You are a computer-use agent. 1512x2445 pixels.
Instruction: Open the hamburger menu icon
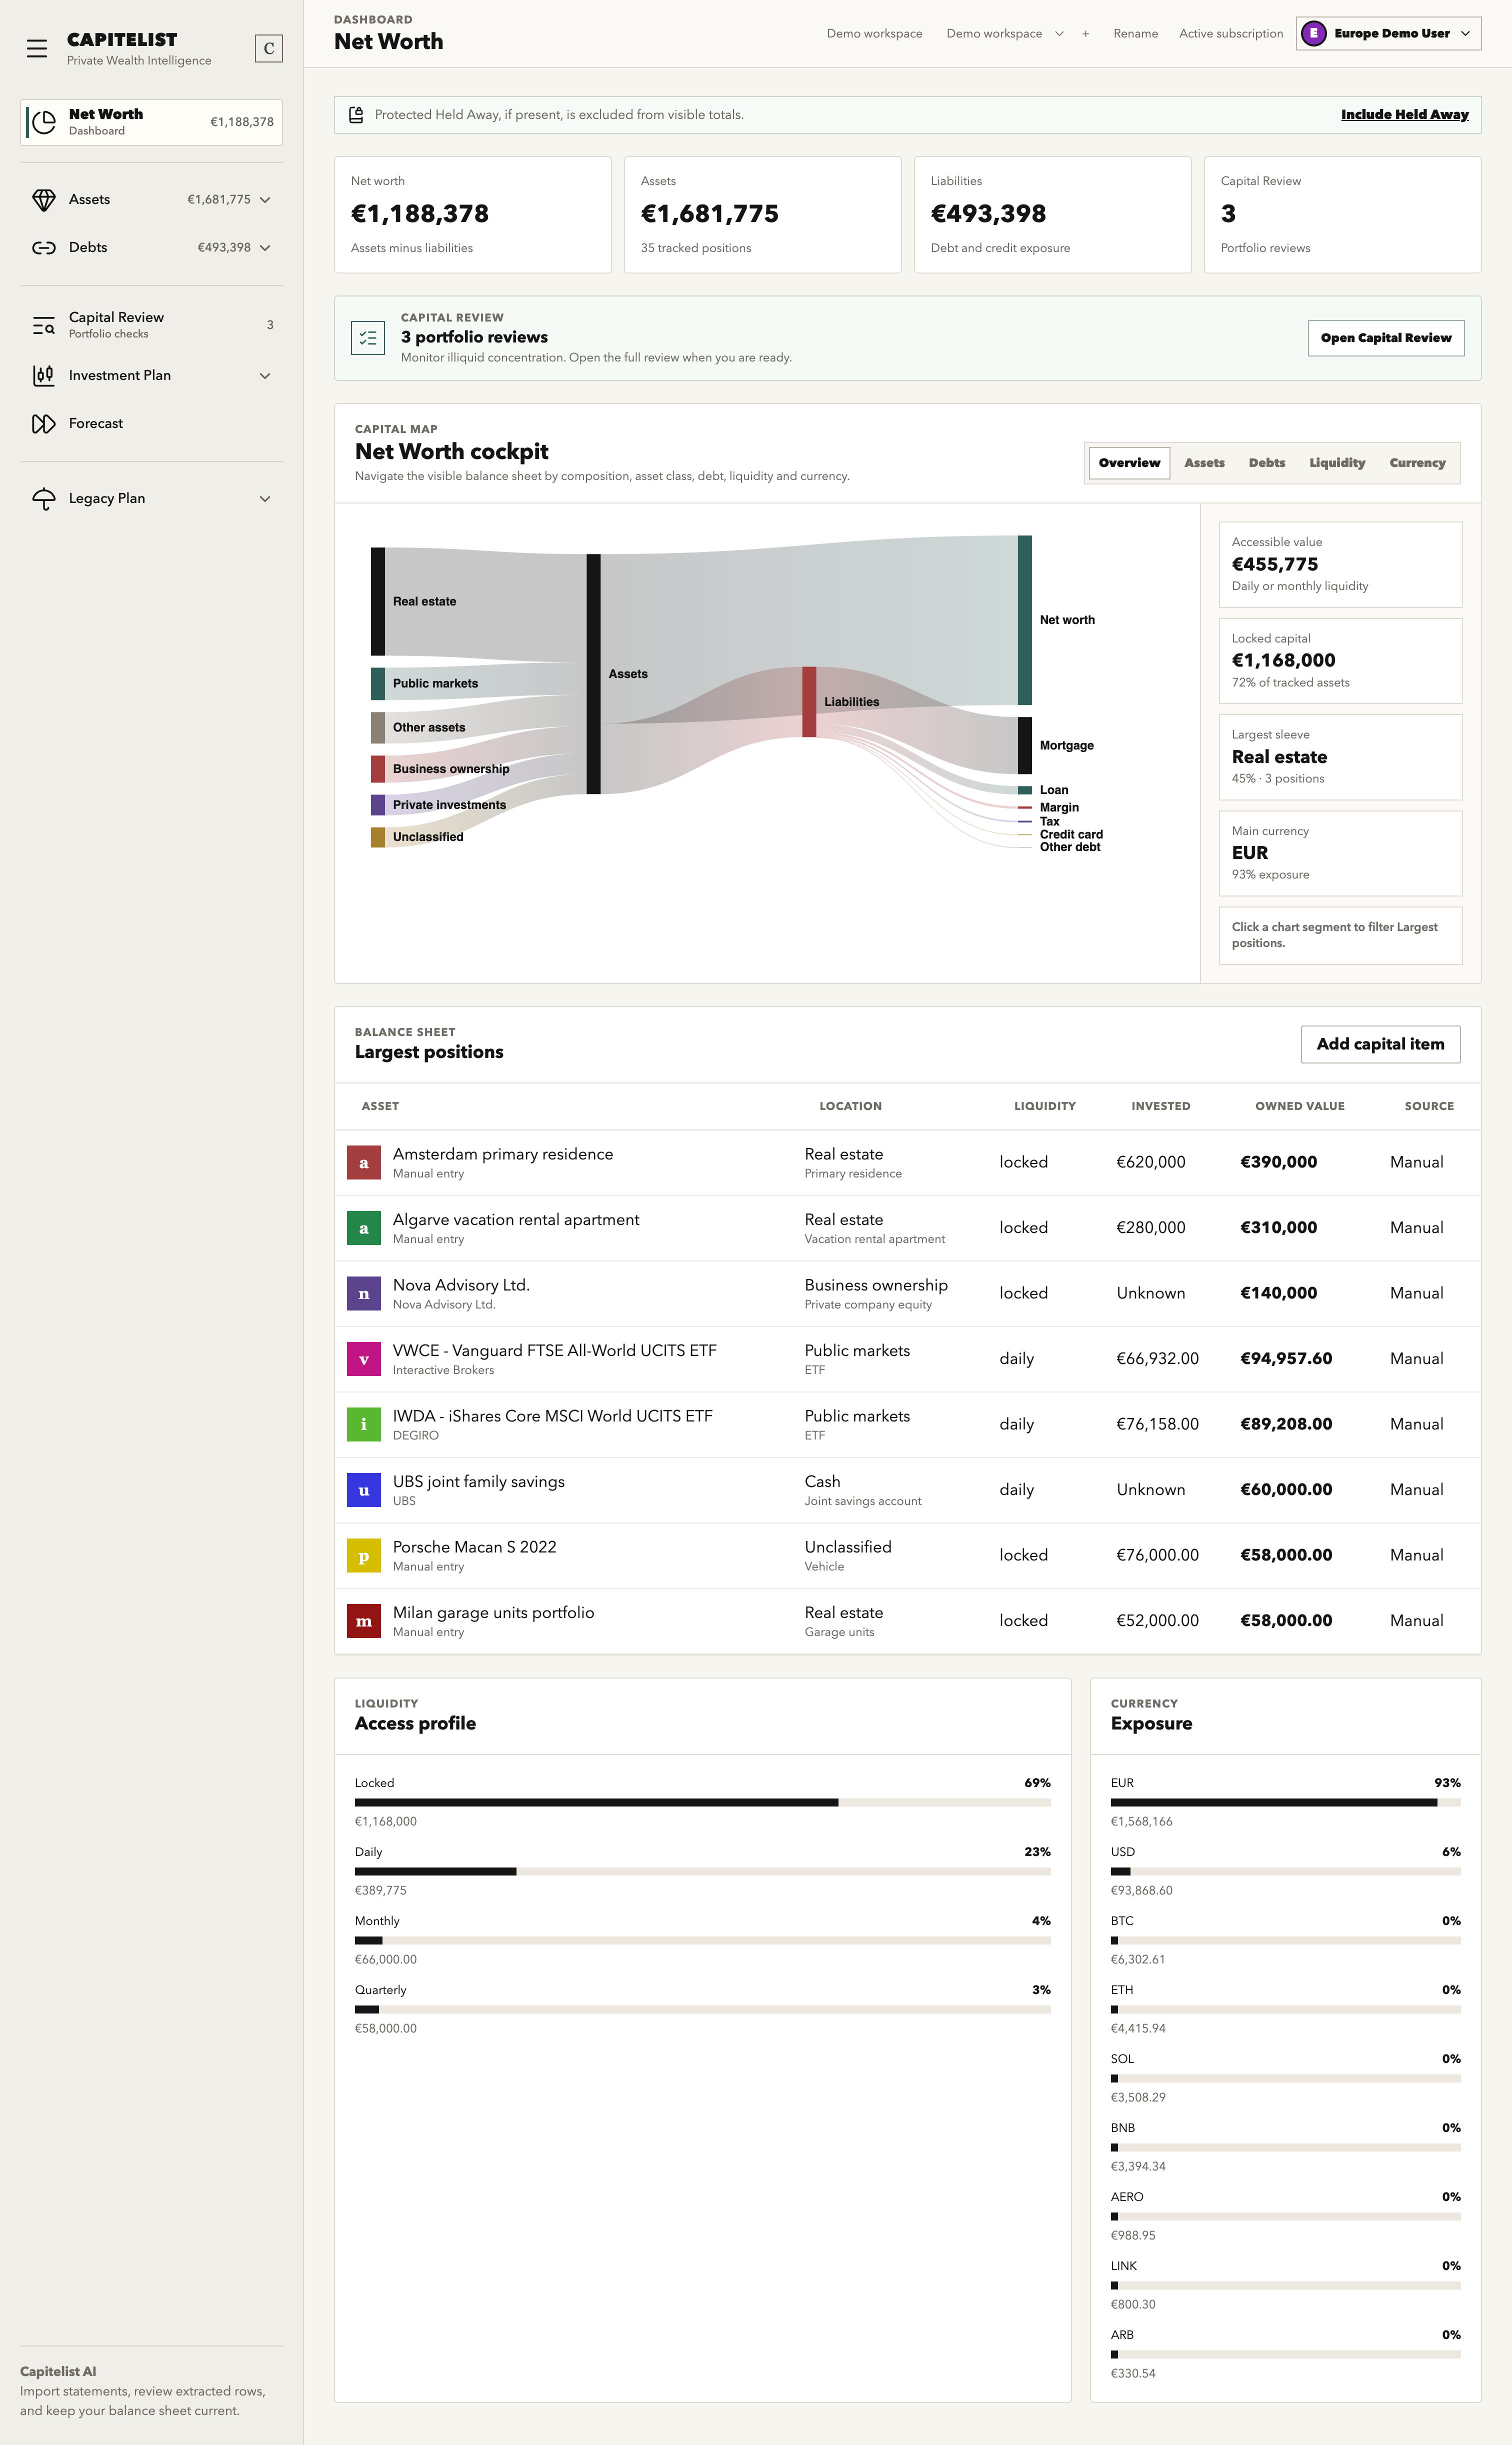(x=37, y=48)
